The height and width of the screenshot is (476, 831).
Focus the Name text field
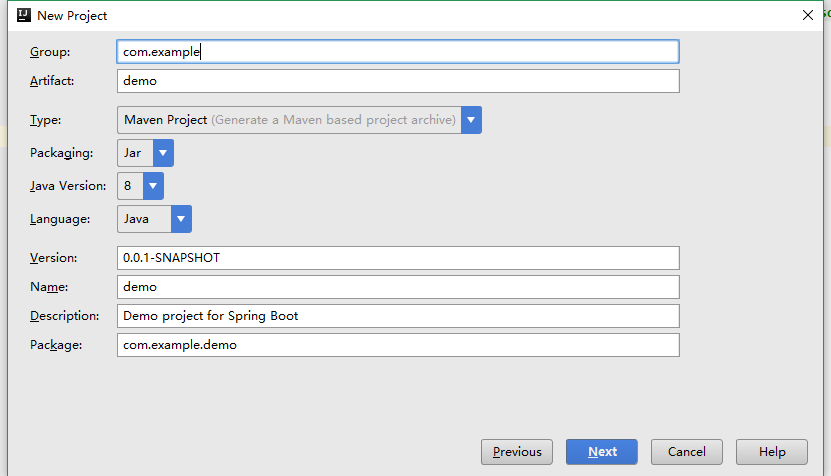398,287
